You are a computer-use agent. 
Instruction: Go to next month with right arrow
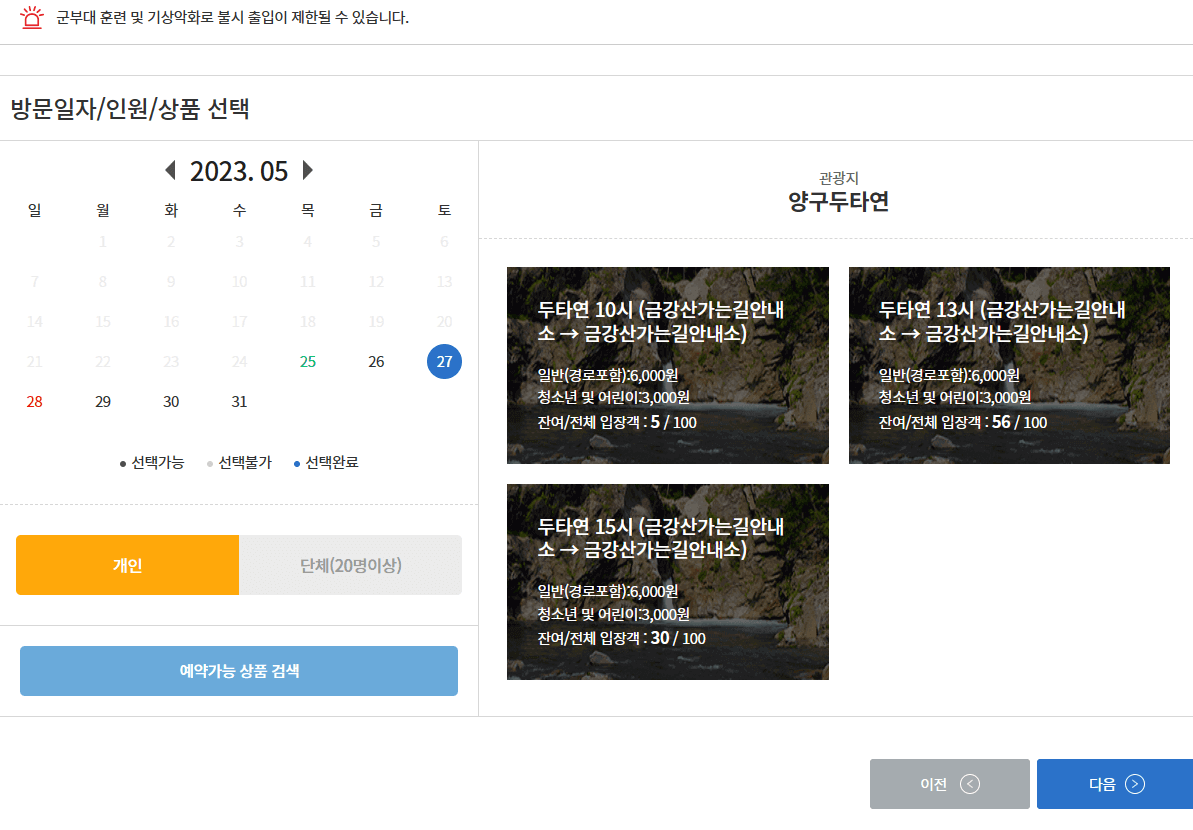pos(307,170)
